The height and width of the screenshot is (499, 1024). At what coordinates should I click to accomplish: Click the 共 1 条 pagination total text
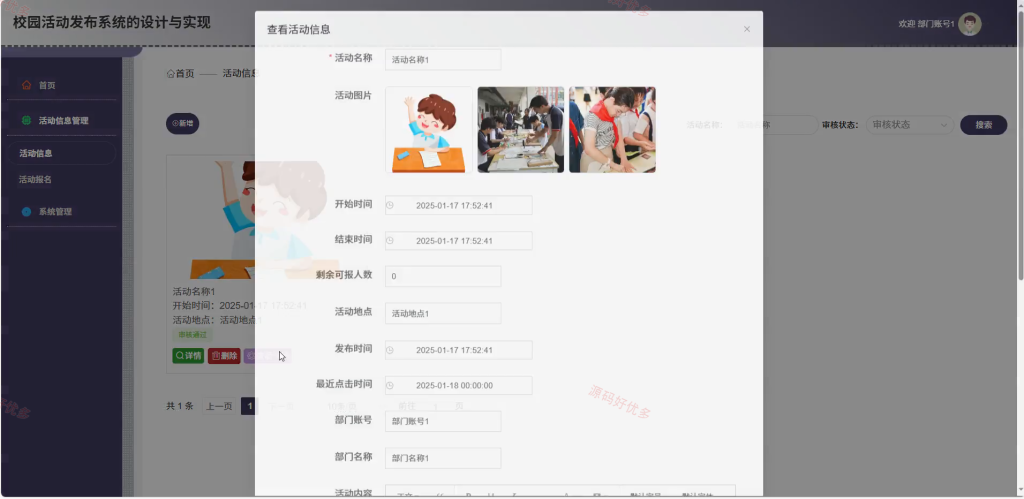point(180,406)
